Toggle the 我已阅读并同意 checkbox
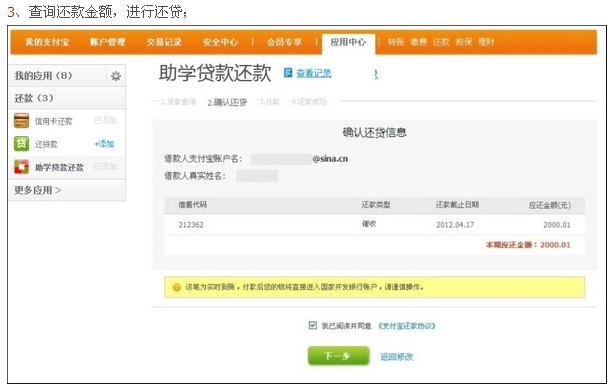 (x=313, y=325)
